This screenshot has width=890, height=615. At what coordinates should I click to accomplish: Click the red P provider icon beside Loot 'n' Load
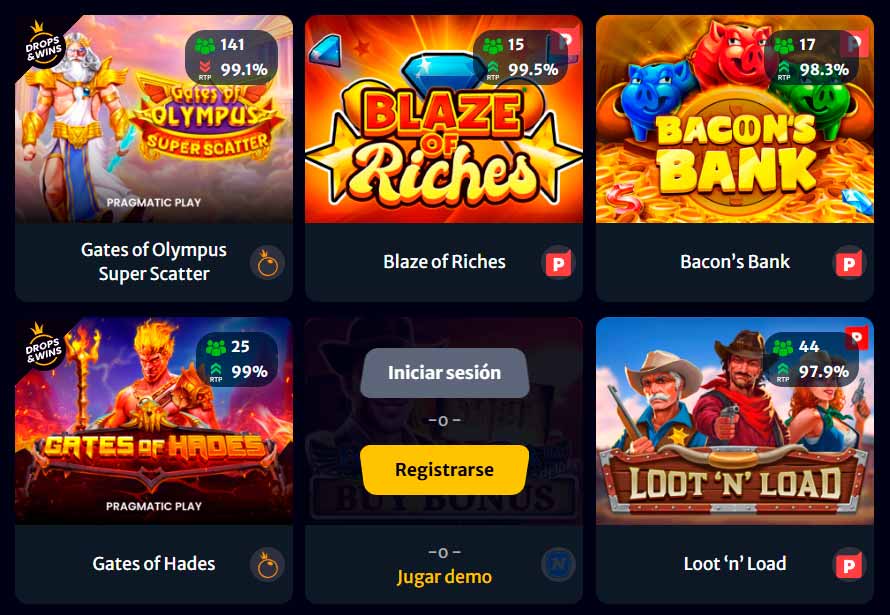tap(849, 565)
